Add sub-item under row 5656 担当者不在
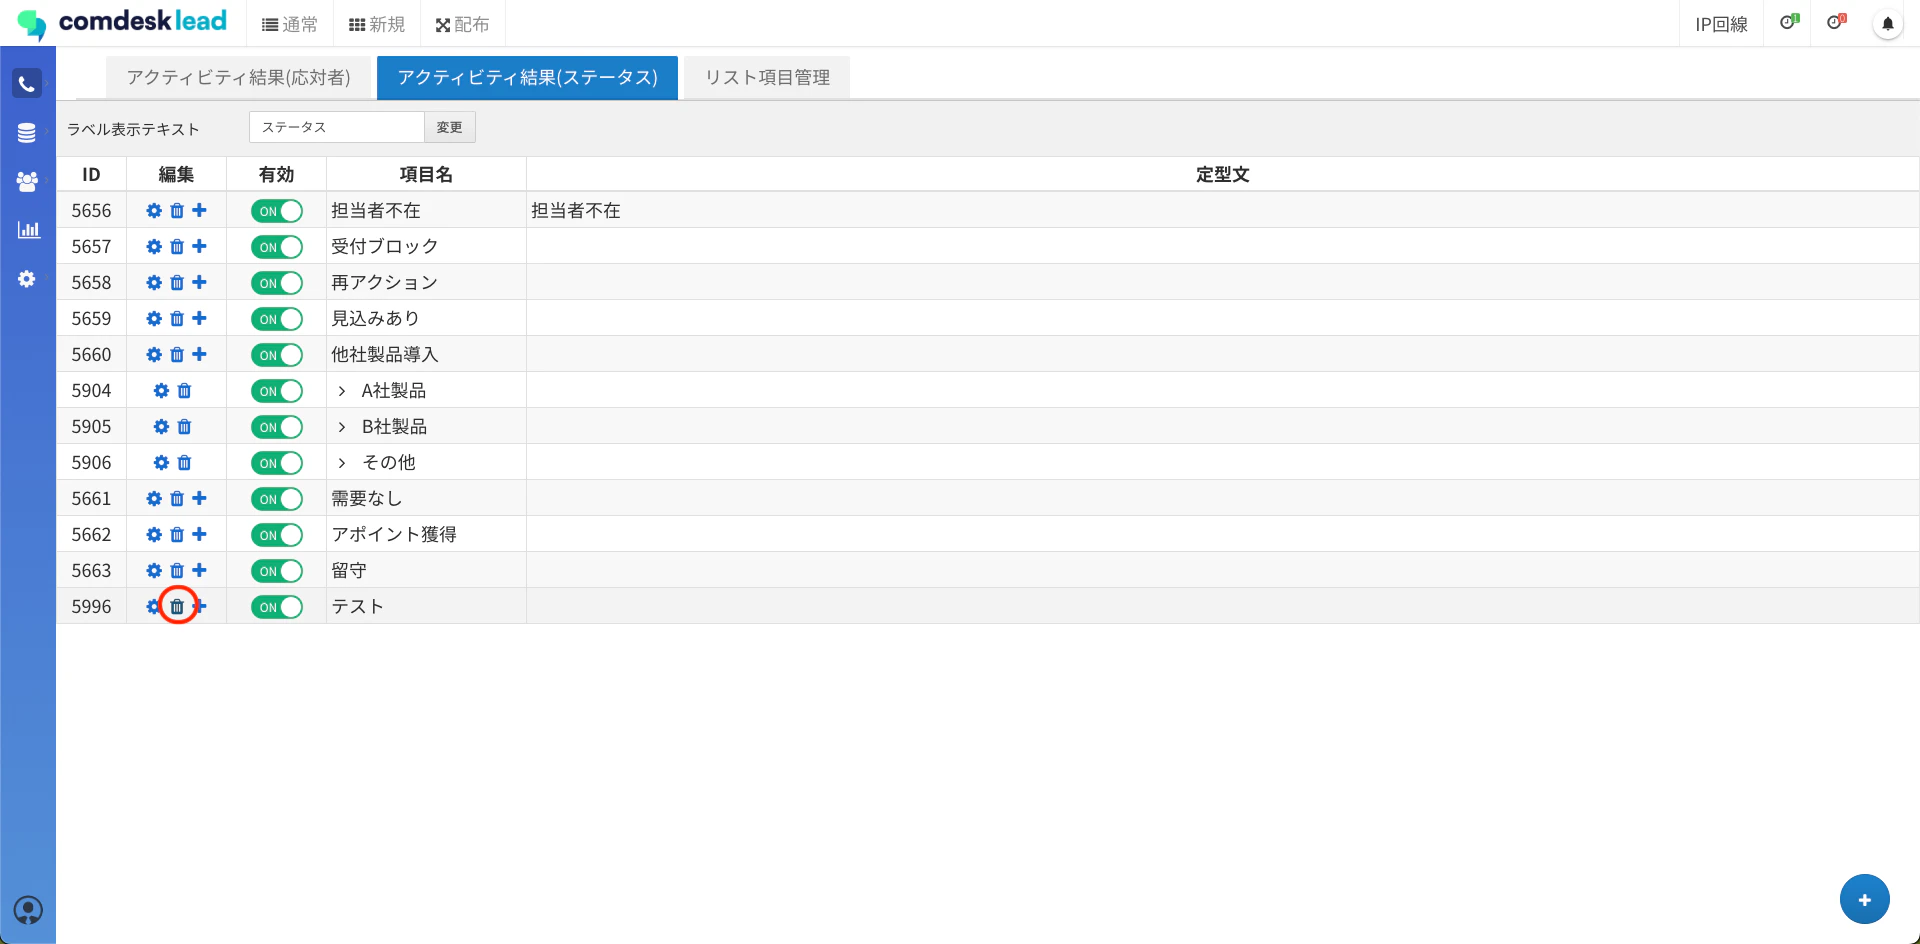The width and height of the screenshot is (1920, 944). tap(199, 210)
